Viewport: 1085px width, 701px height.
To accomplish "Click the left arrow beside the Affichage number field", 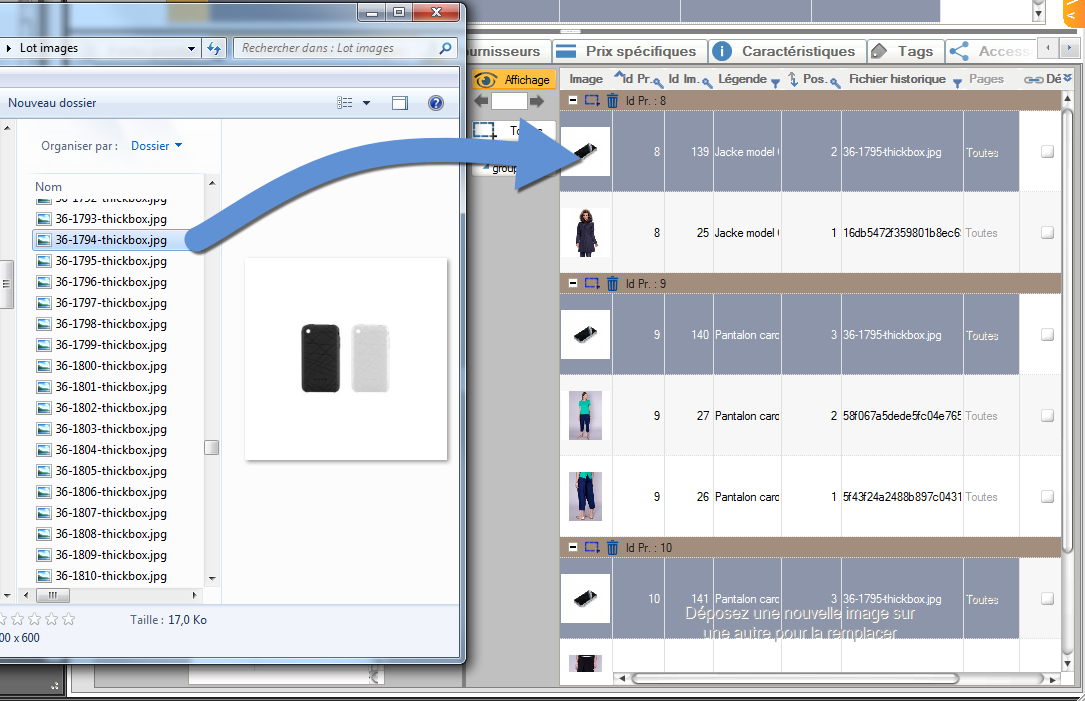I will coord(481,101).
